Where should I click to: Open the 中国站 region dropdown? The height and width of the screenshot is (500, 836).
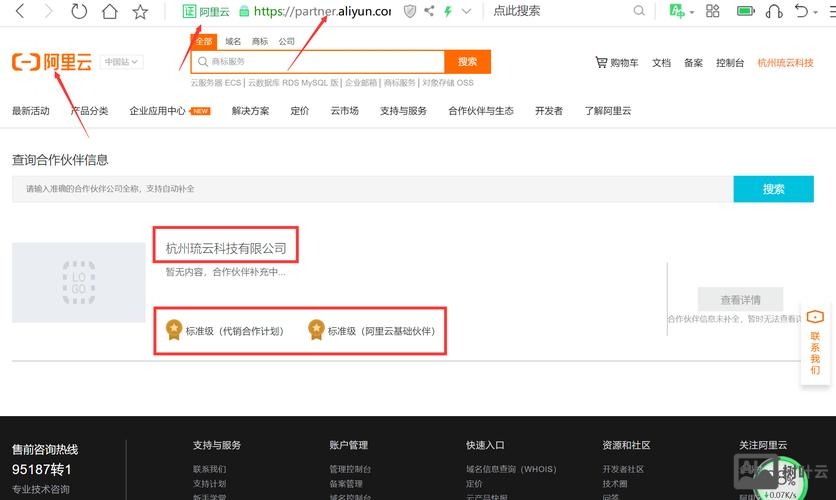point(121,62)
